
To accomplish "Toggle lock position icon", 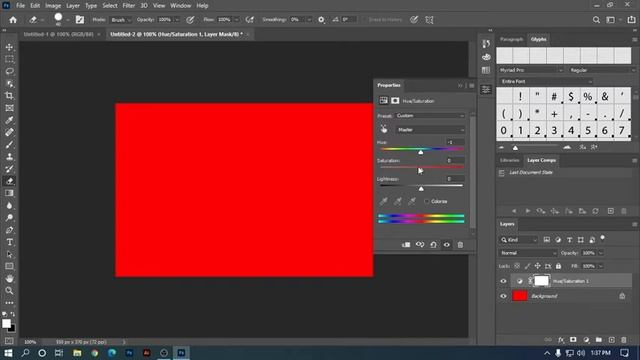I will point(538,266).
